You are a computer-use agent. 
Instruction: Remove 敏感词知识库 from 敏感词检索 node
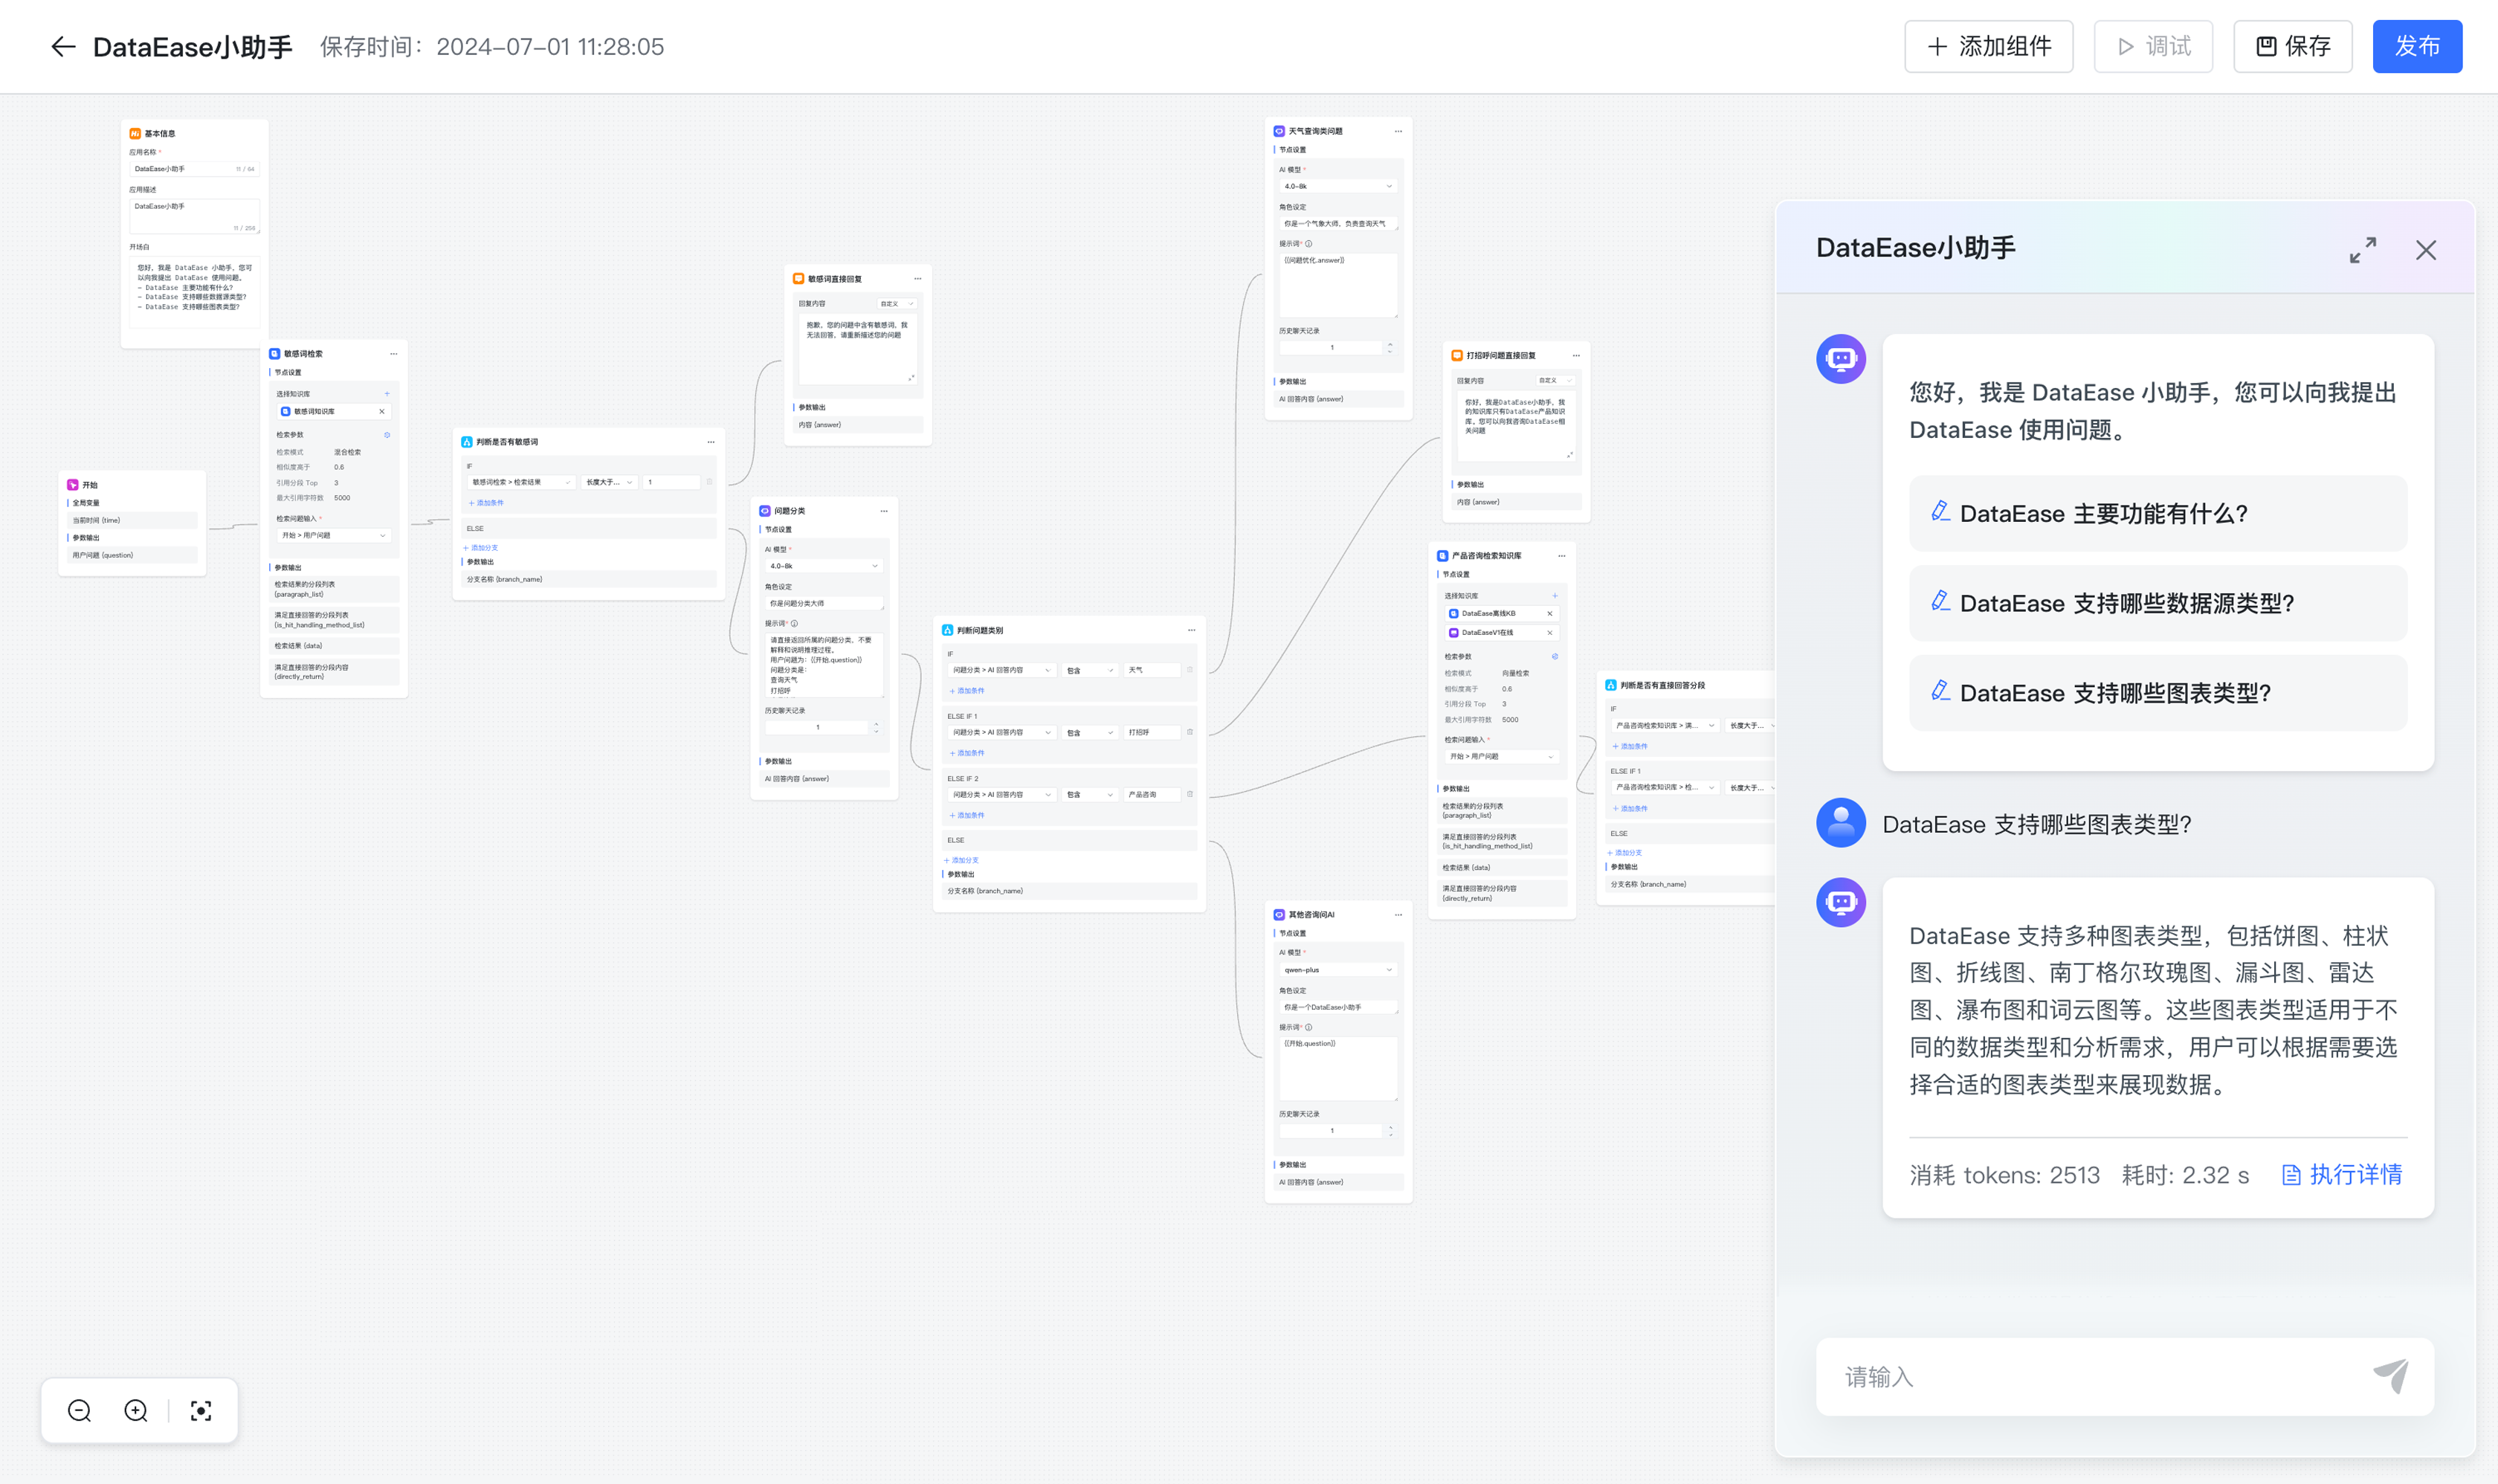382,411
